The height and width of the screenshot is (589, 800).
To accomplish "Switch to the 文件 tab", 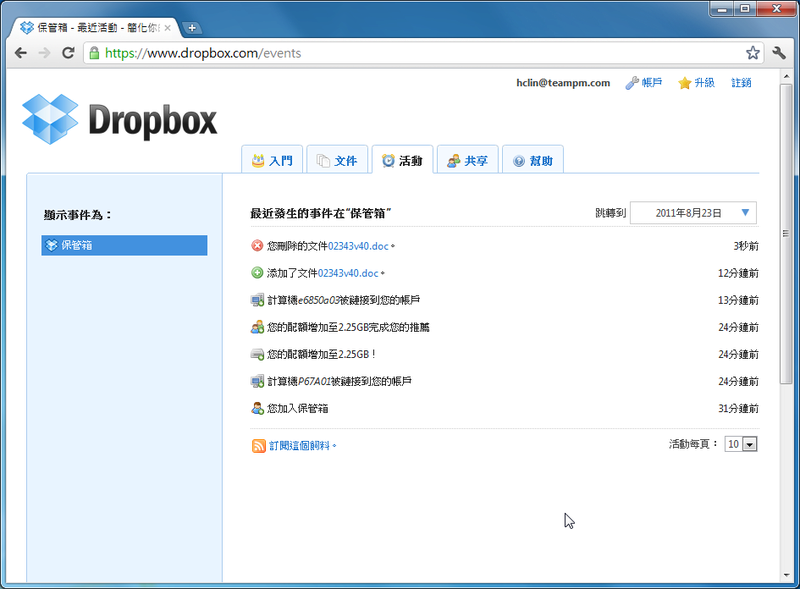I will [337, 160].
